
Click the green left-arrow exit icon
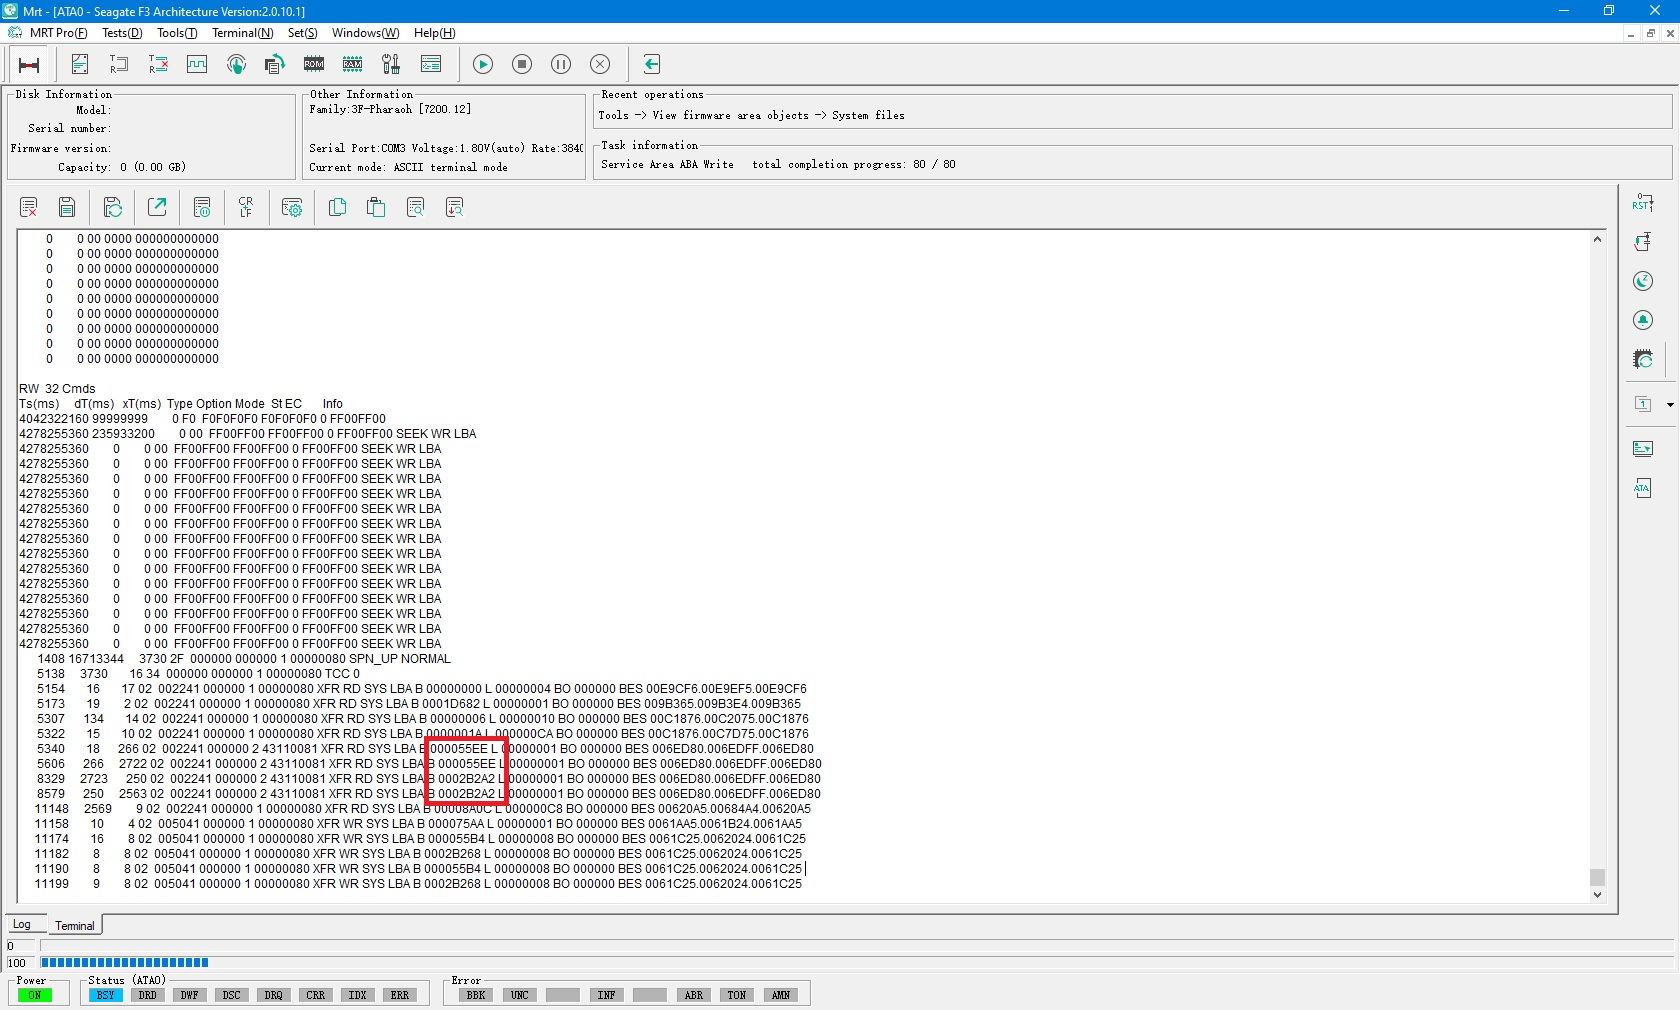[652, 64]
